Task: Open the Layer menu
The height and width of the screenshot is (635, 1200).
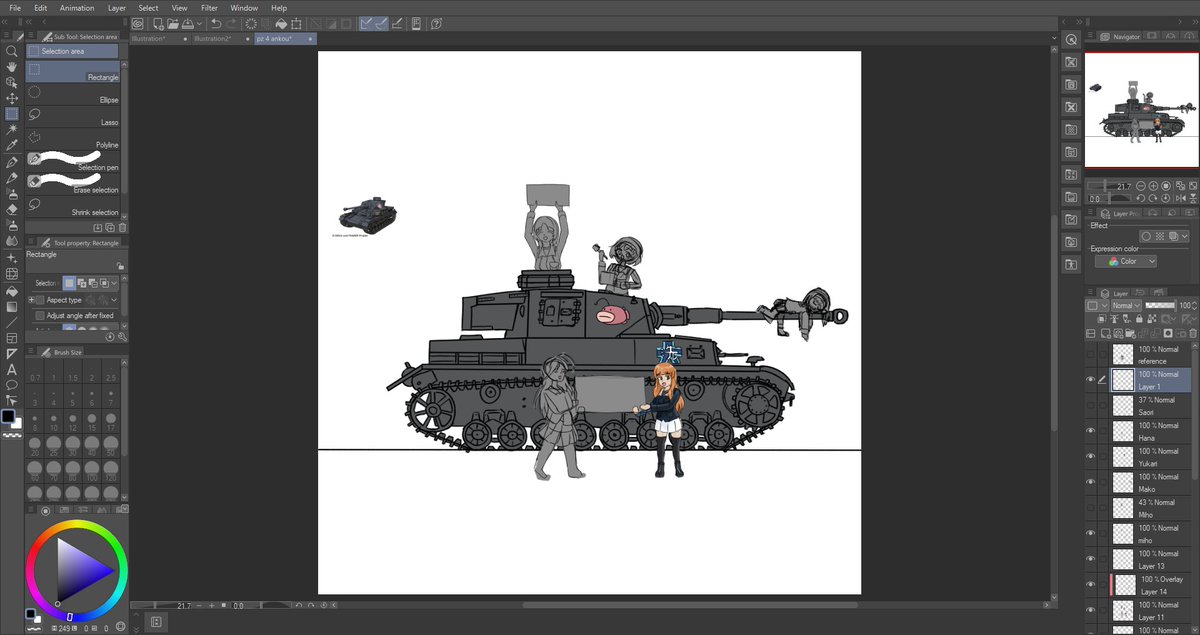Action: click(117, 7)
